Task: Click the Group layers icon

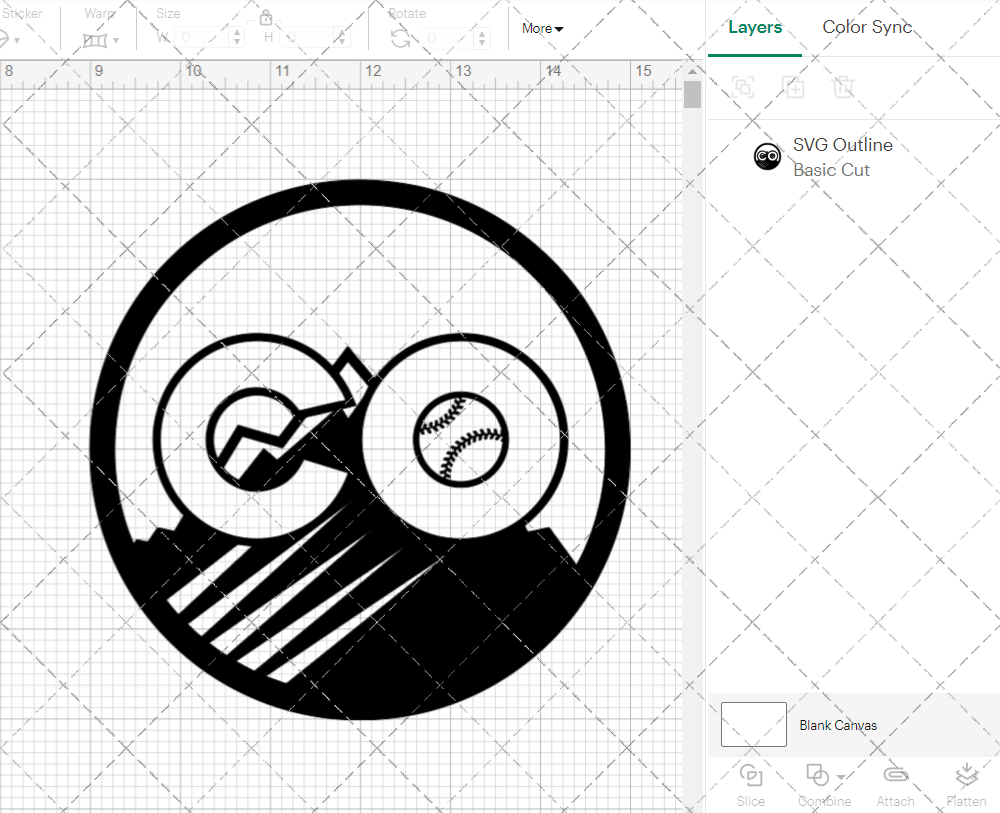Action: 743,87
